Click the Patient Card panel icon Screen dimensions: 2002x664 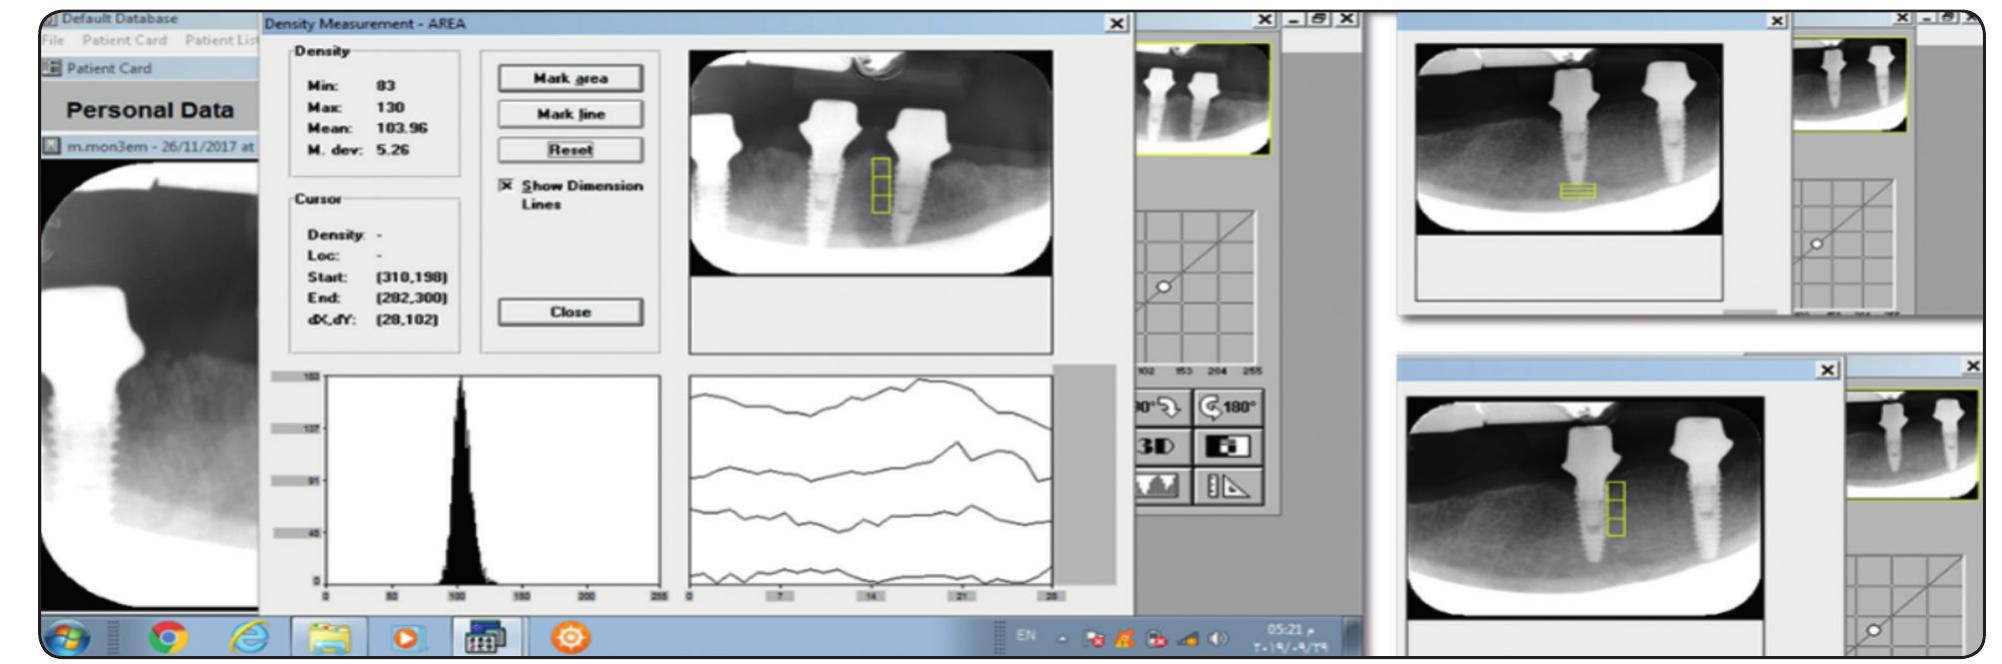point(52,68)
